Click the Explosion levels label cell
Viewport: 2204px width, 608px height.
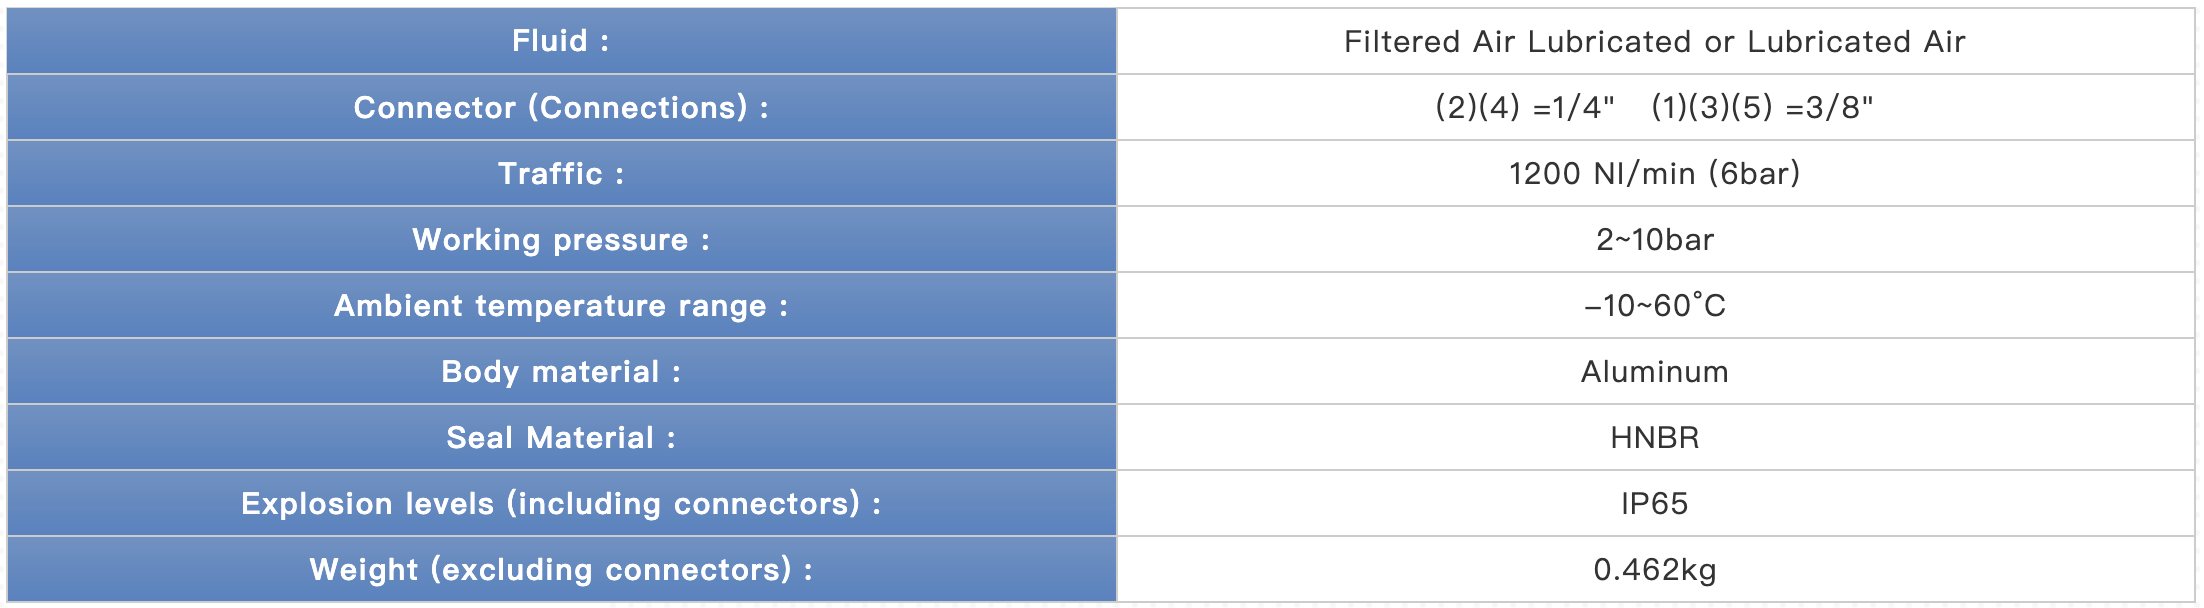(561, 503)
